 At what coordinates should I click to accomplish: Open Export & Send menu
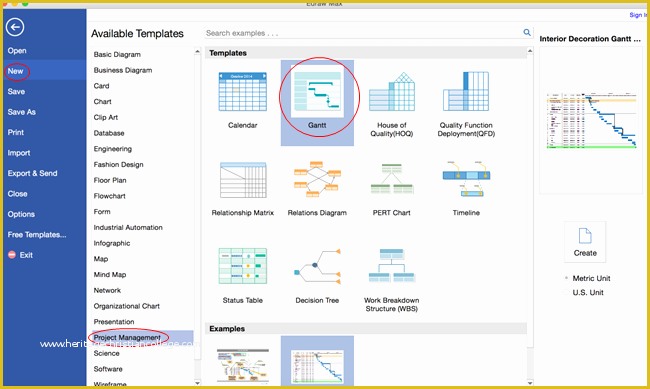point(32,173)
